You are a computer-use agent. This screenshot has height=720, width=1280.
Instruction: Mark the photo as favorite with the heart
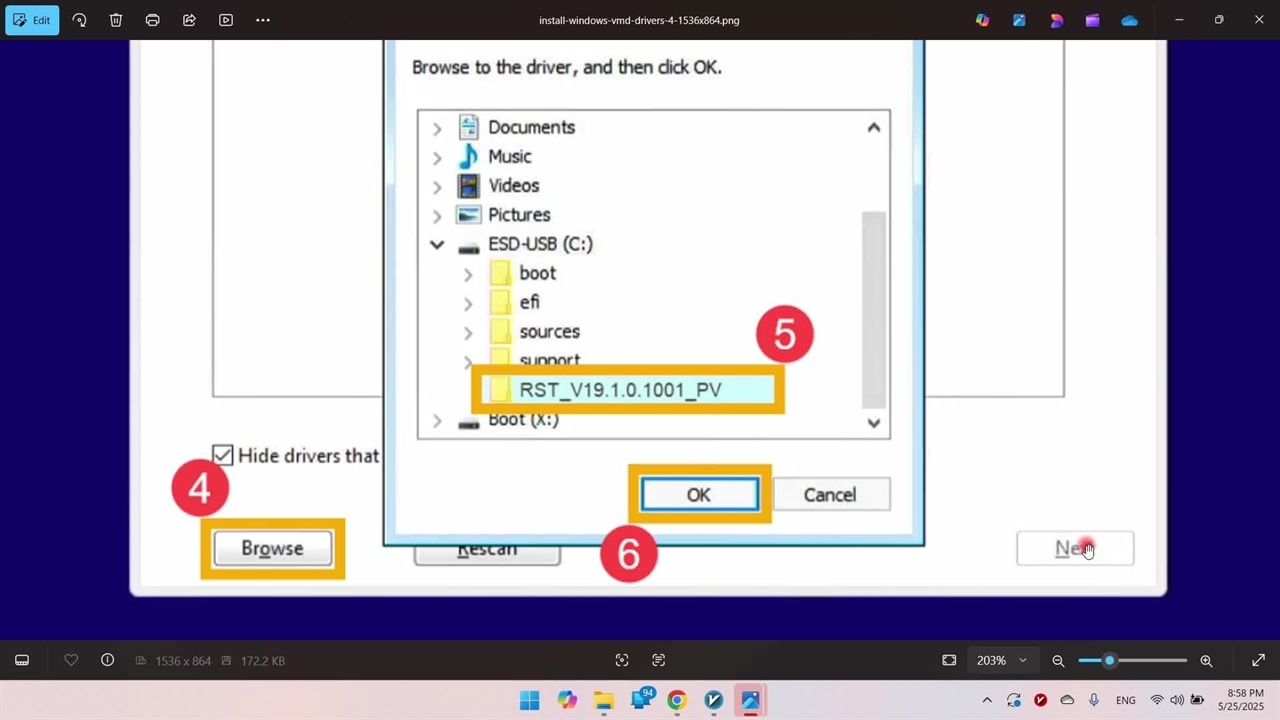[71, 660]
